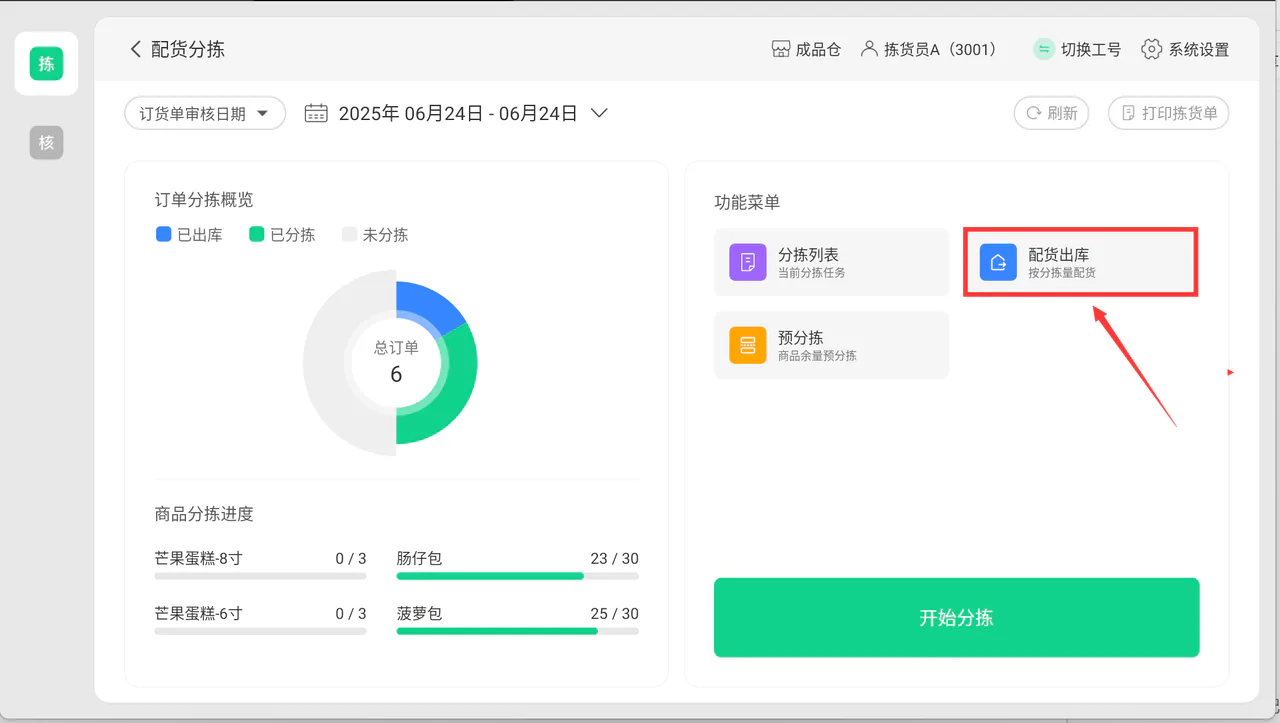Toggle the green 已分拣 legend swatch
1280x723 pixels.
(257, 234)
